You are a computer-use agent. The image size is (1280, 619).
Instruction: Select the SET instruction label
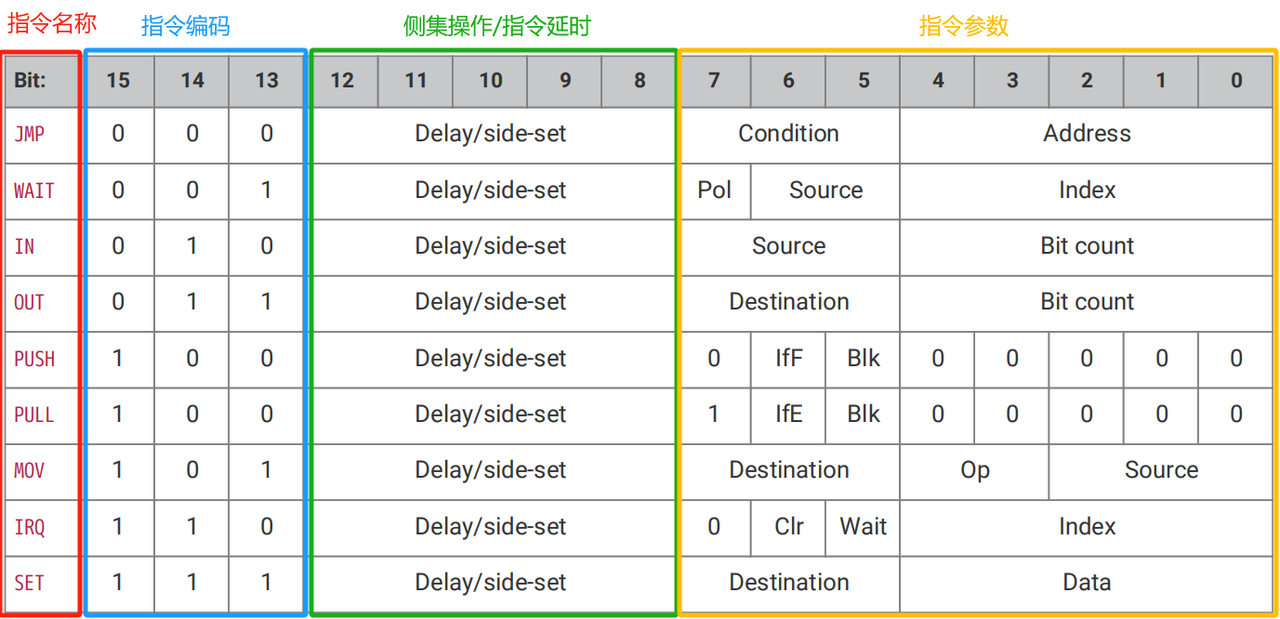(x=29, y=582)
